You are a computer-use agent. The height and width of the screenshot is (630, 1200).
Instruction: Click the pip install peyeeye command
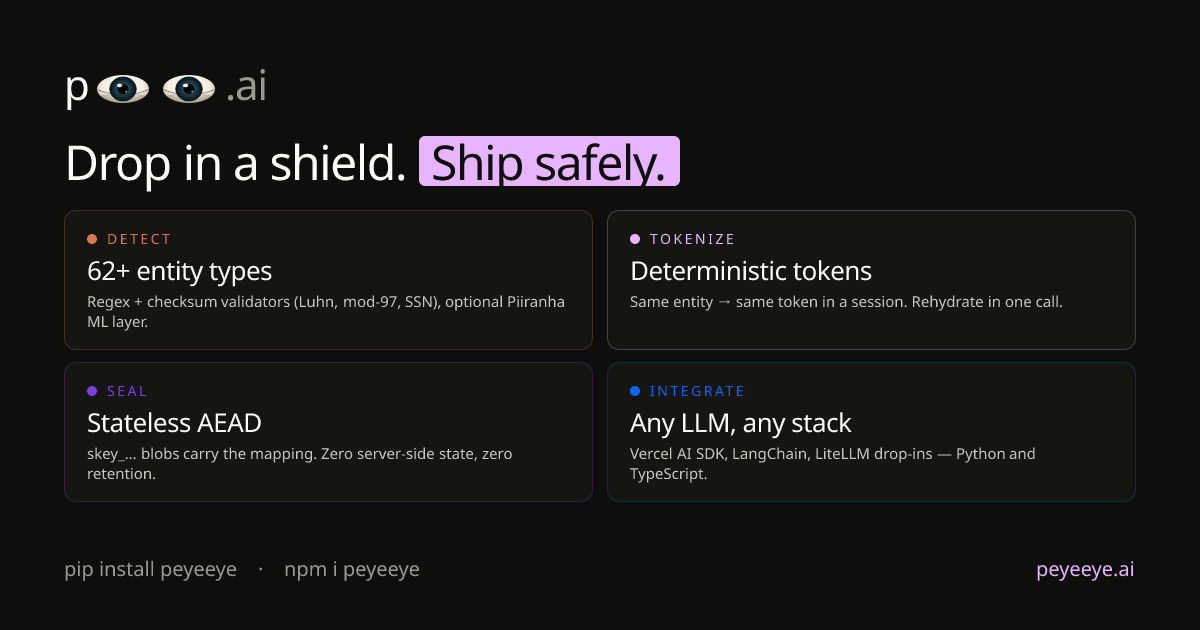(151, 569)
